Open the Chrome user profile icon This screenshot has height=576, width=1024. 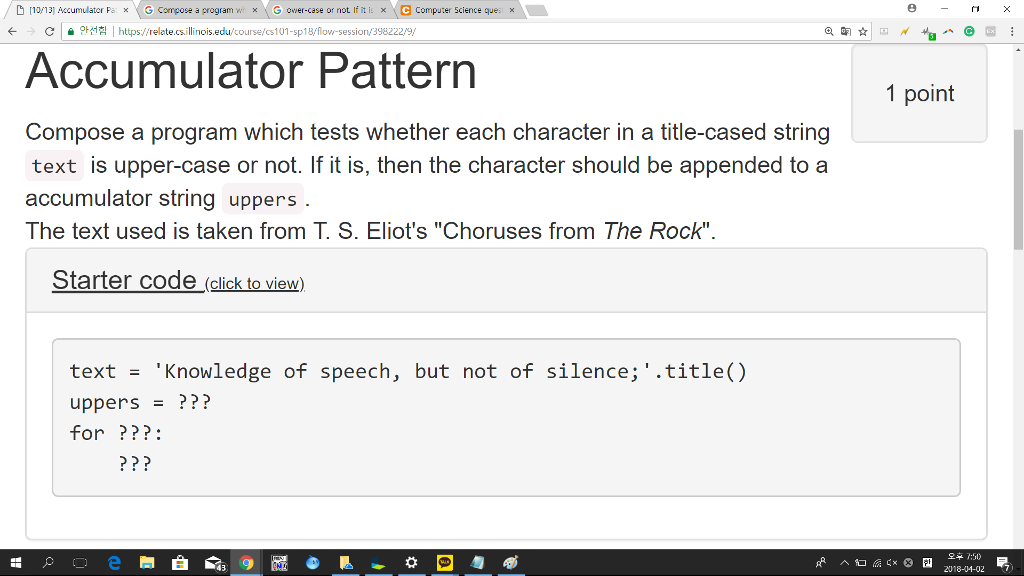909,9
